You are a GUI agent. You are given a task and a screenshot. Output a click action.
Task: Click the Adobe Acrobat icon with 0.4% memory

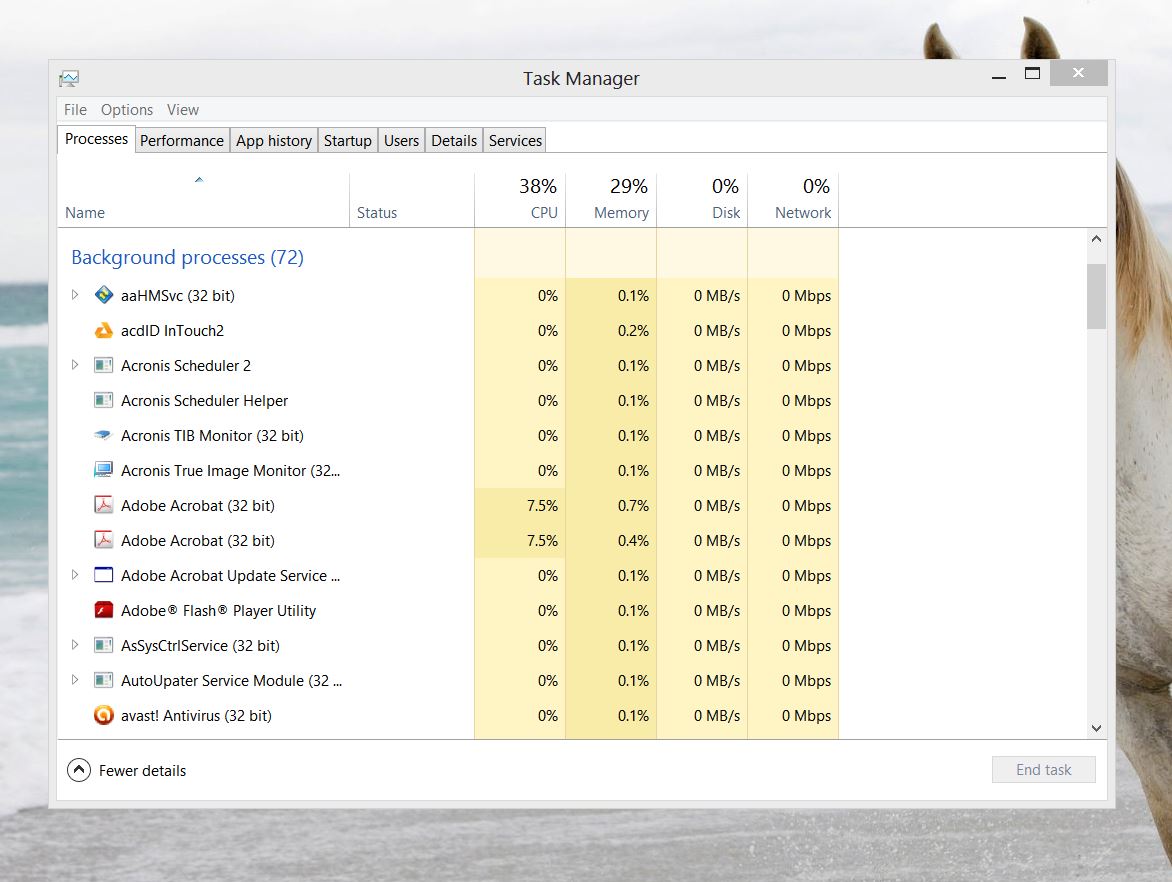(x=104, y=540)
